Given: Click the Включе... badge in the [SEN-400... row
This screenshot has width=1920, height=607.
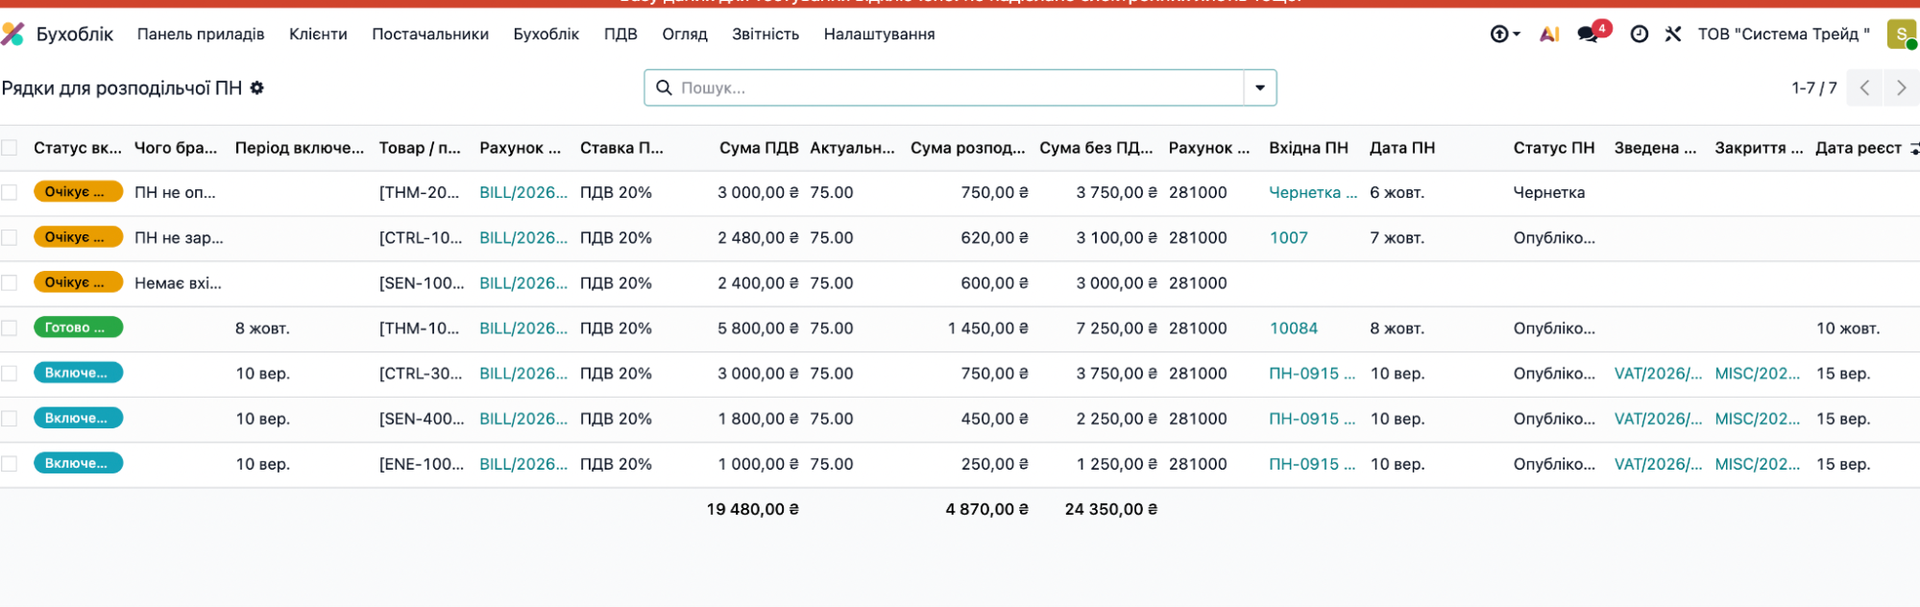Looking at the screenshot, I should [78, 418].
